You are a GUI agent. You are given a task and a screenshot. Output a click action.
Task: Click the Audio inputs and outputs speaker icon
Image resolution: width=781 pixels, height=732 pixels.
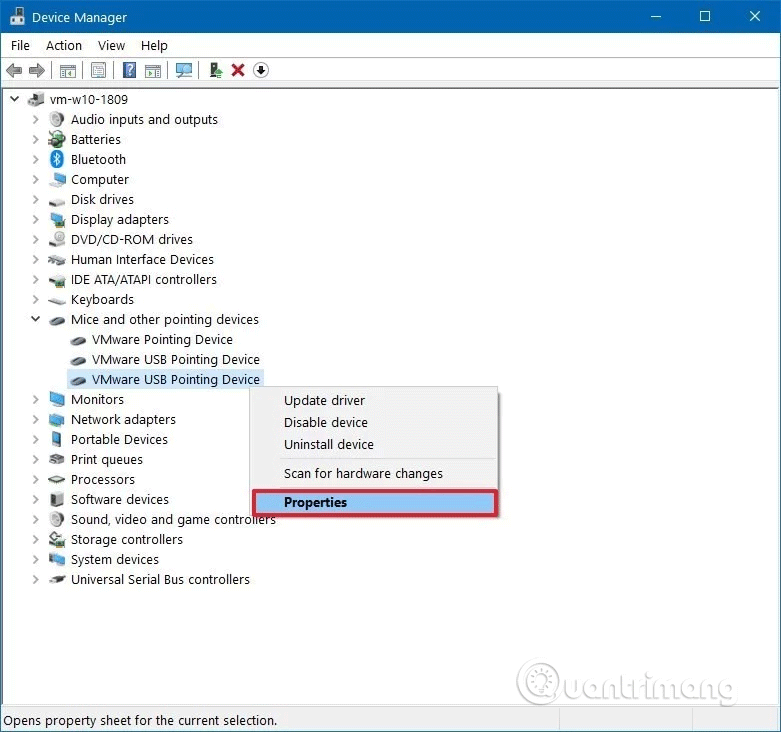point(57,120)
